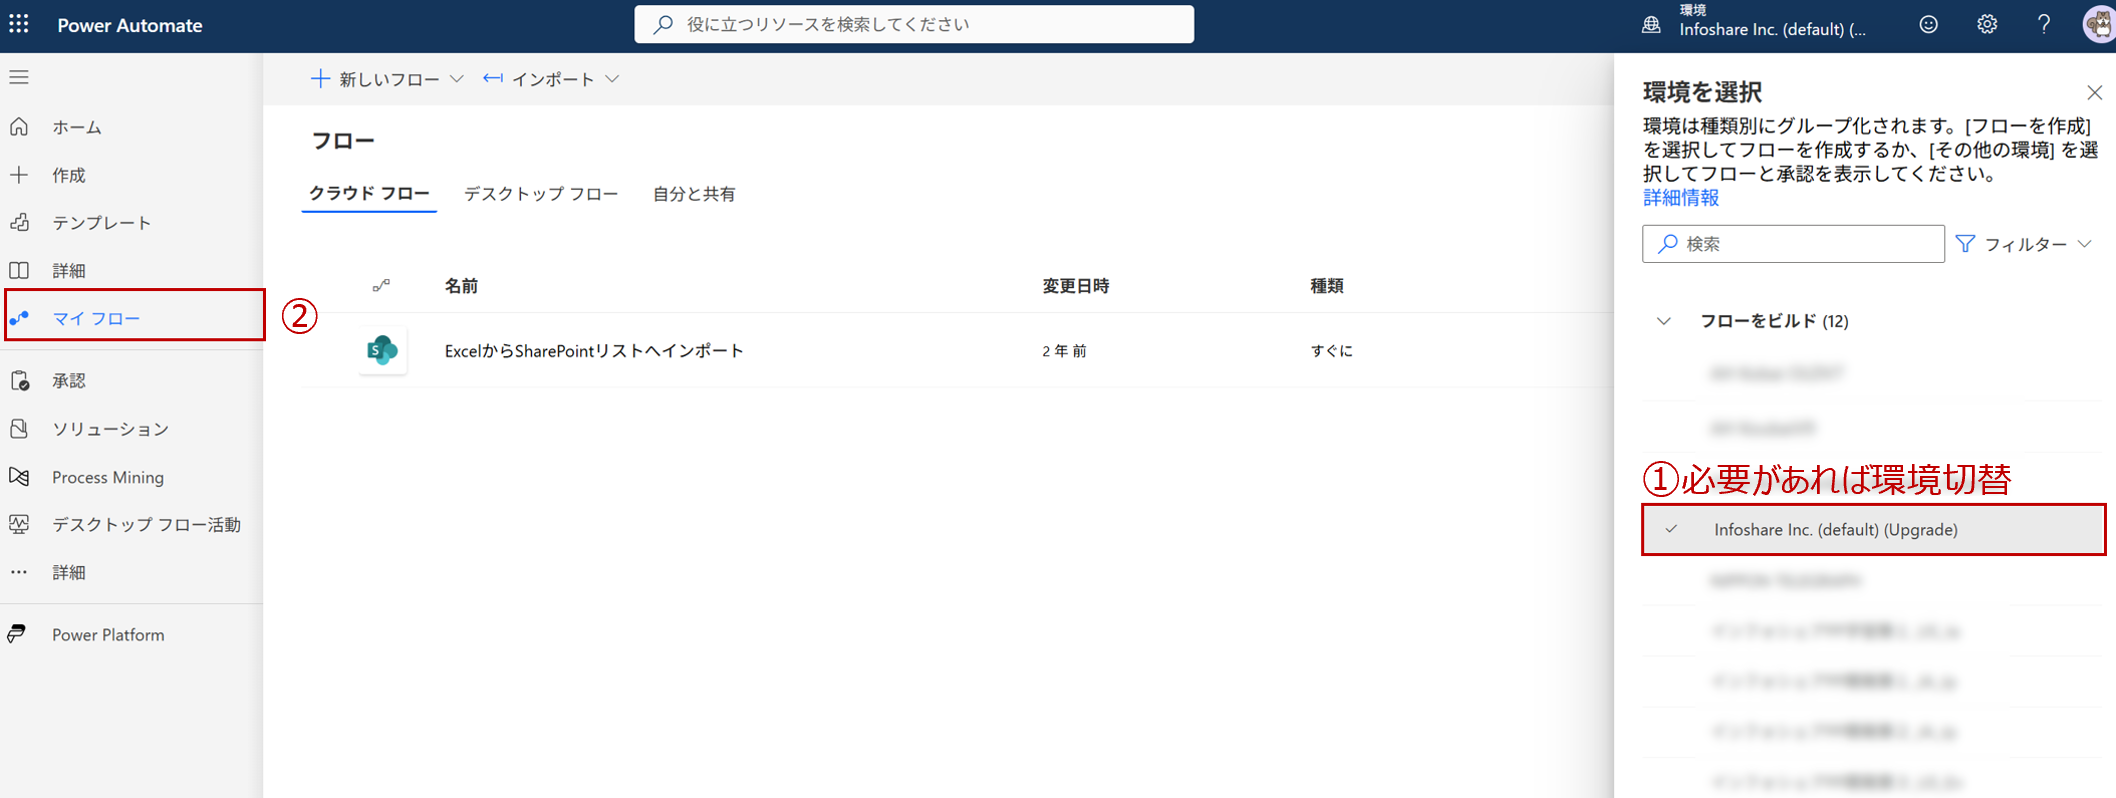Open the ExcelからSharePointリストへインポート flow
This screenshot has width=2116, height=798.
pos(593,351)
